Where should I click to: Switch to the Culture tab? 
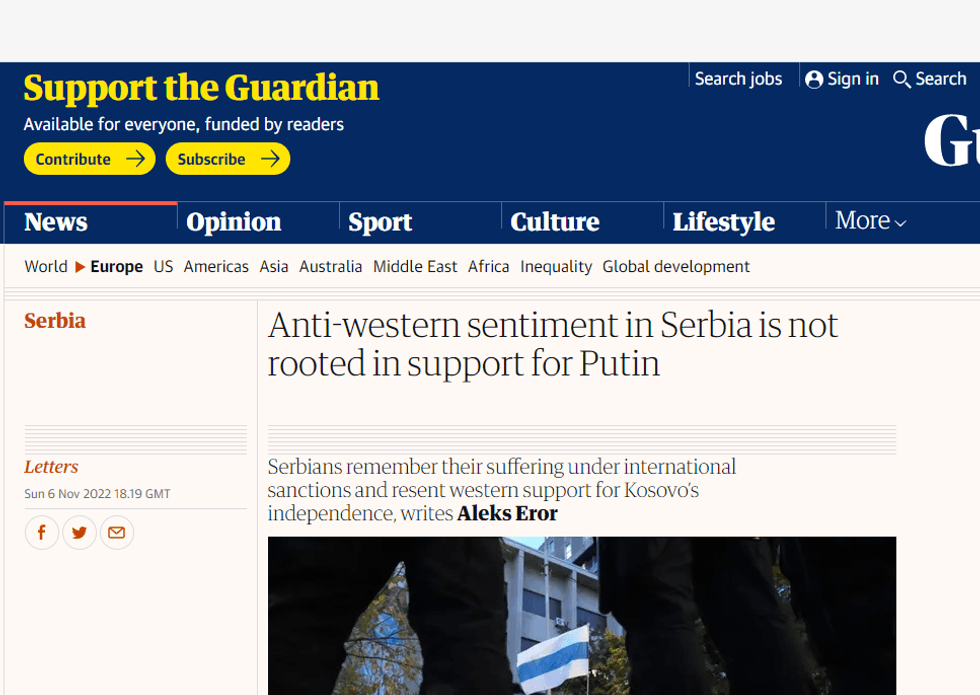pyautogui.click(x=555, y=221)
